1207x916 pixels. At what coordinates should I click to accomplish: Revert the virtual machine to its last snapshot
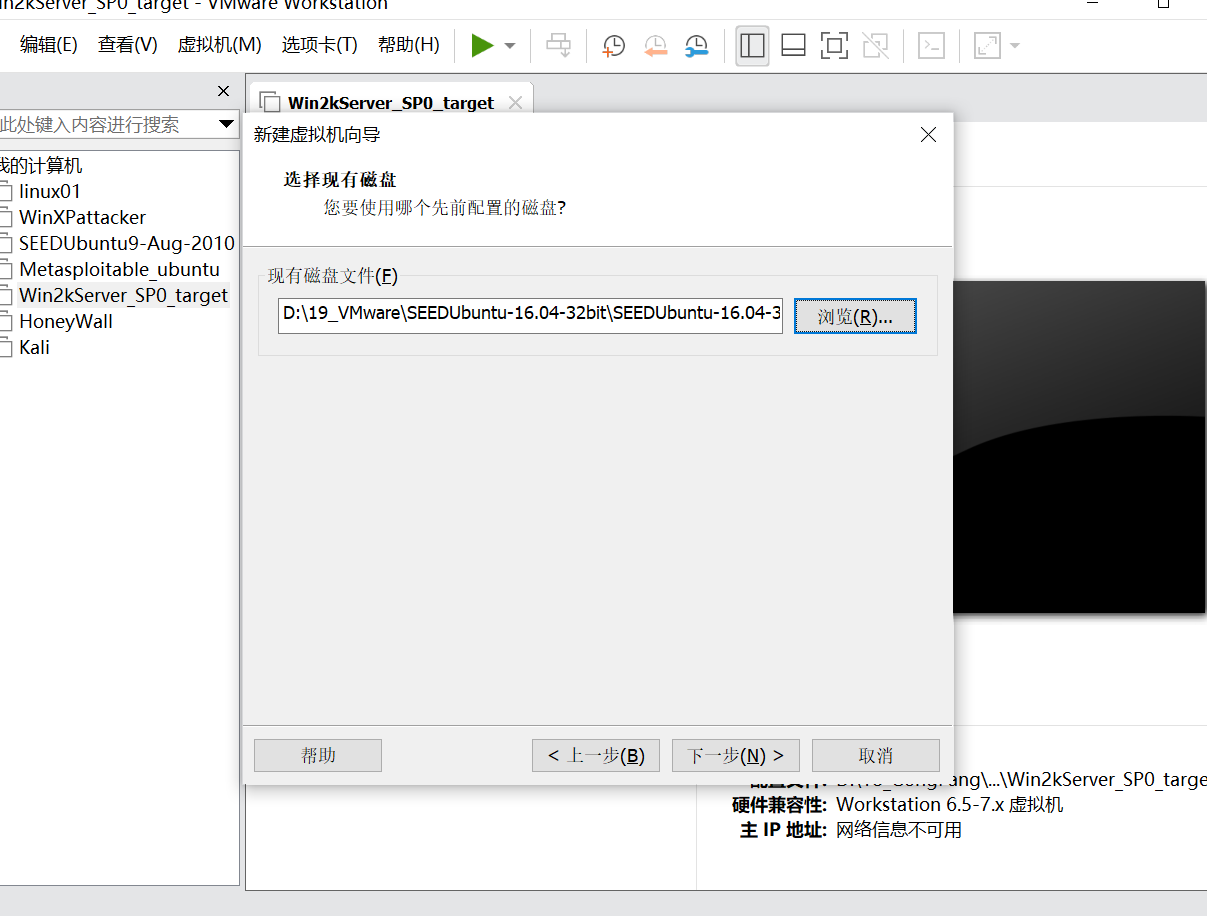point(655,46)
